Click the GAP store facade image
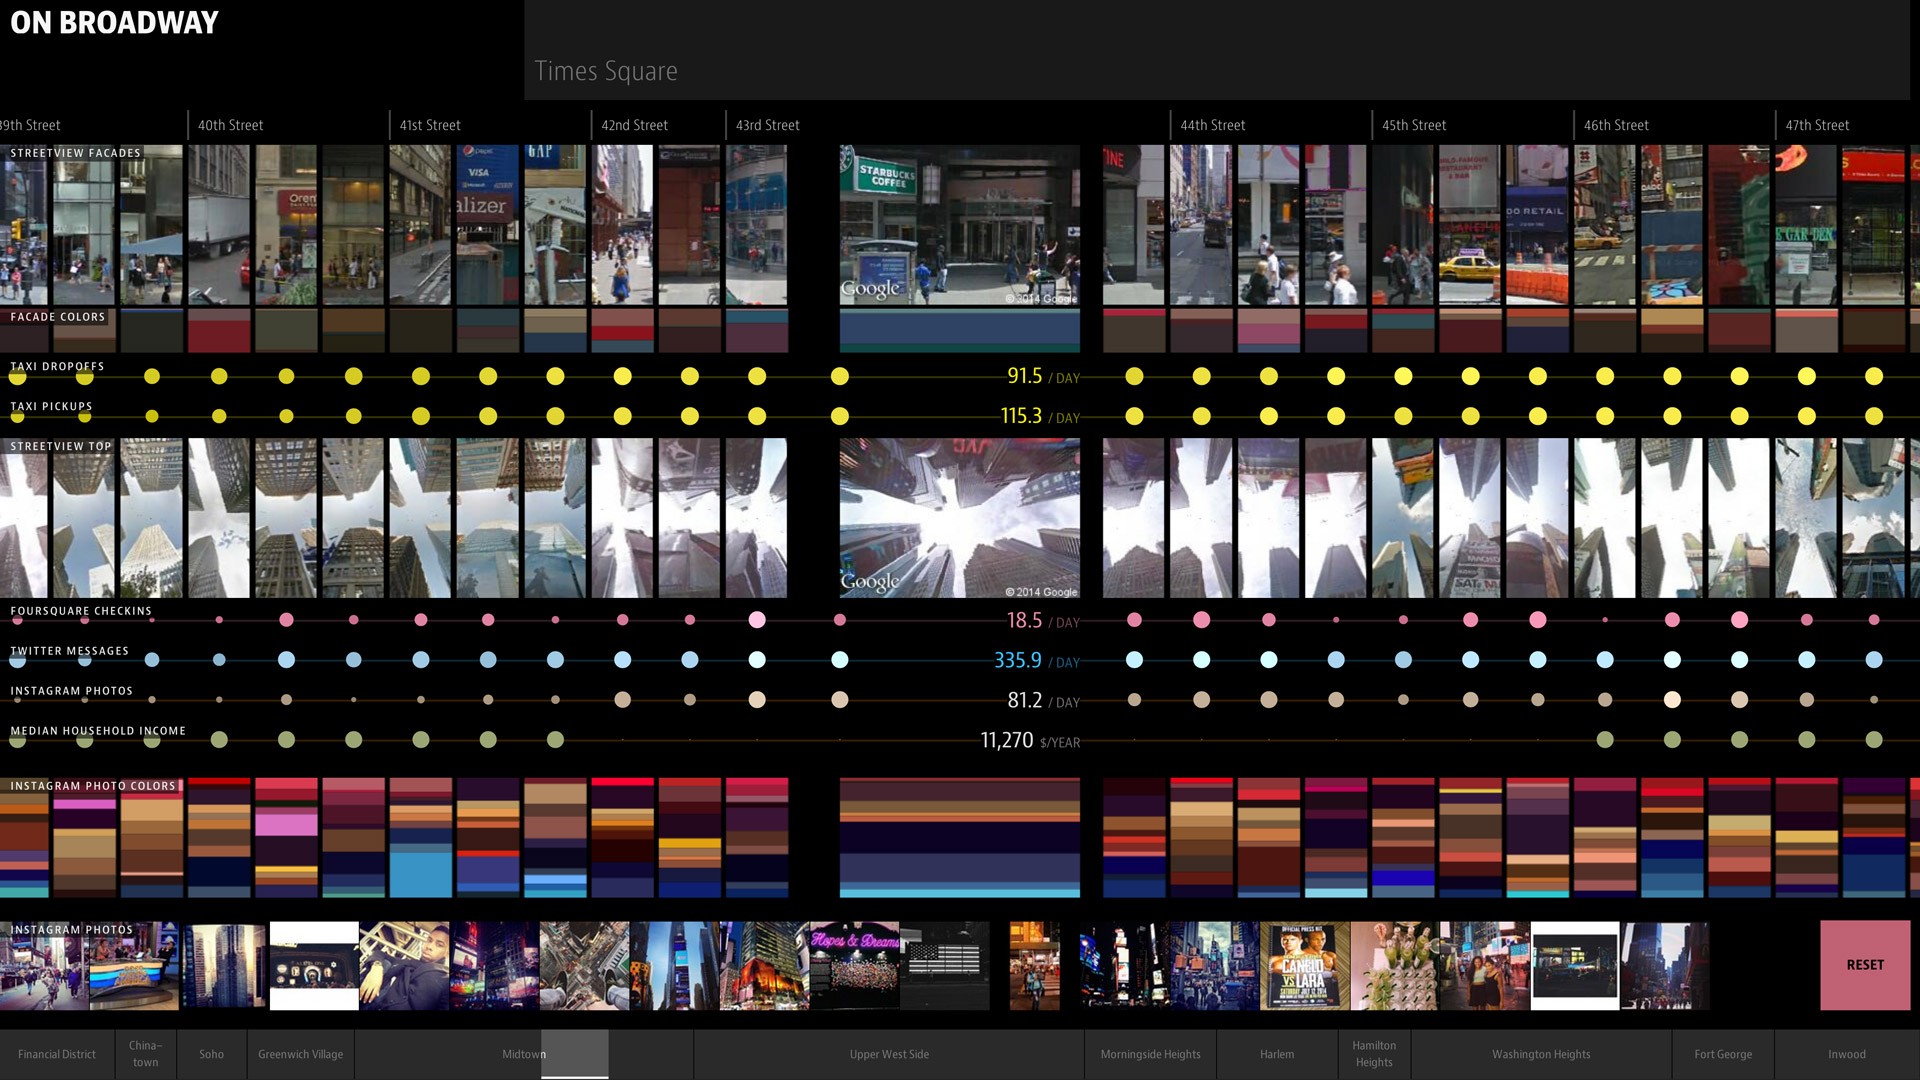Image resolution: width=1920 pixels, height=1080 pixels. [x=555, y=225]
